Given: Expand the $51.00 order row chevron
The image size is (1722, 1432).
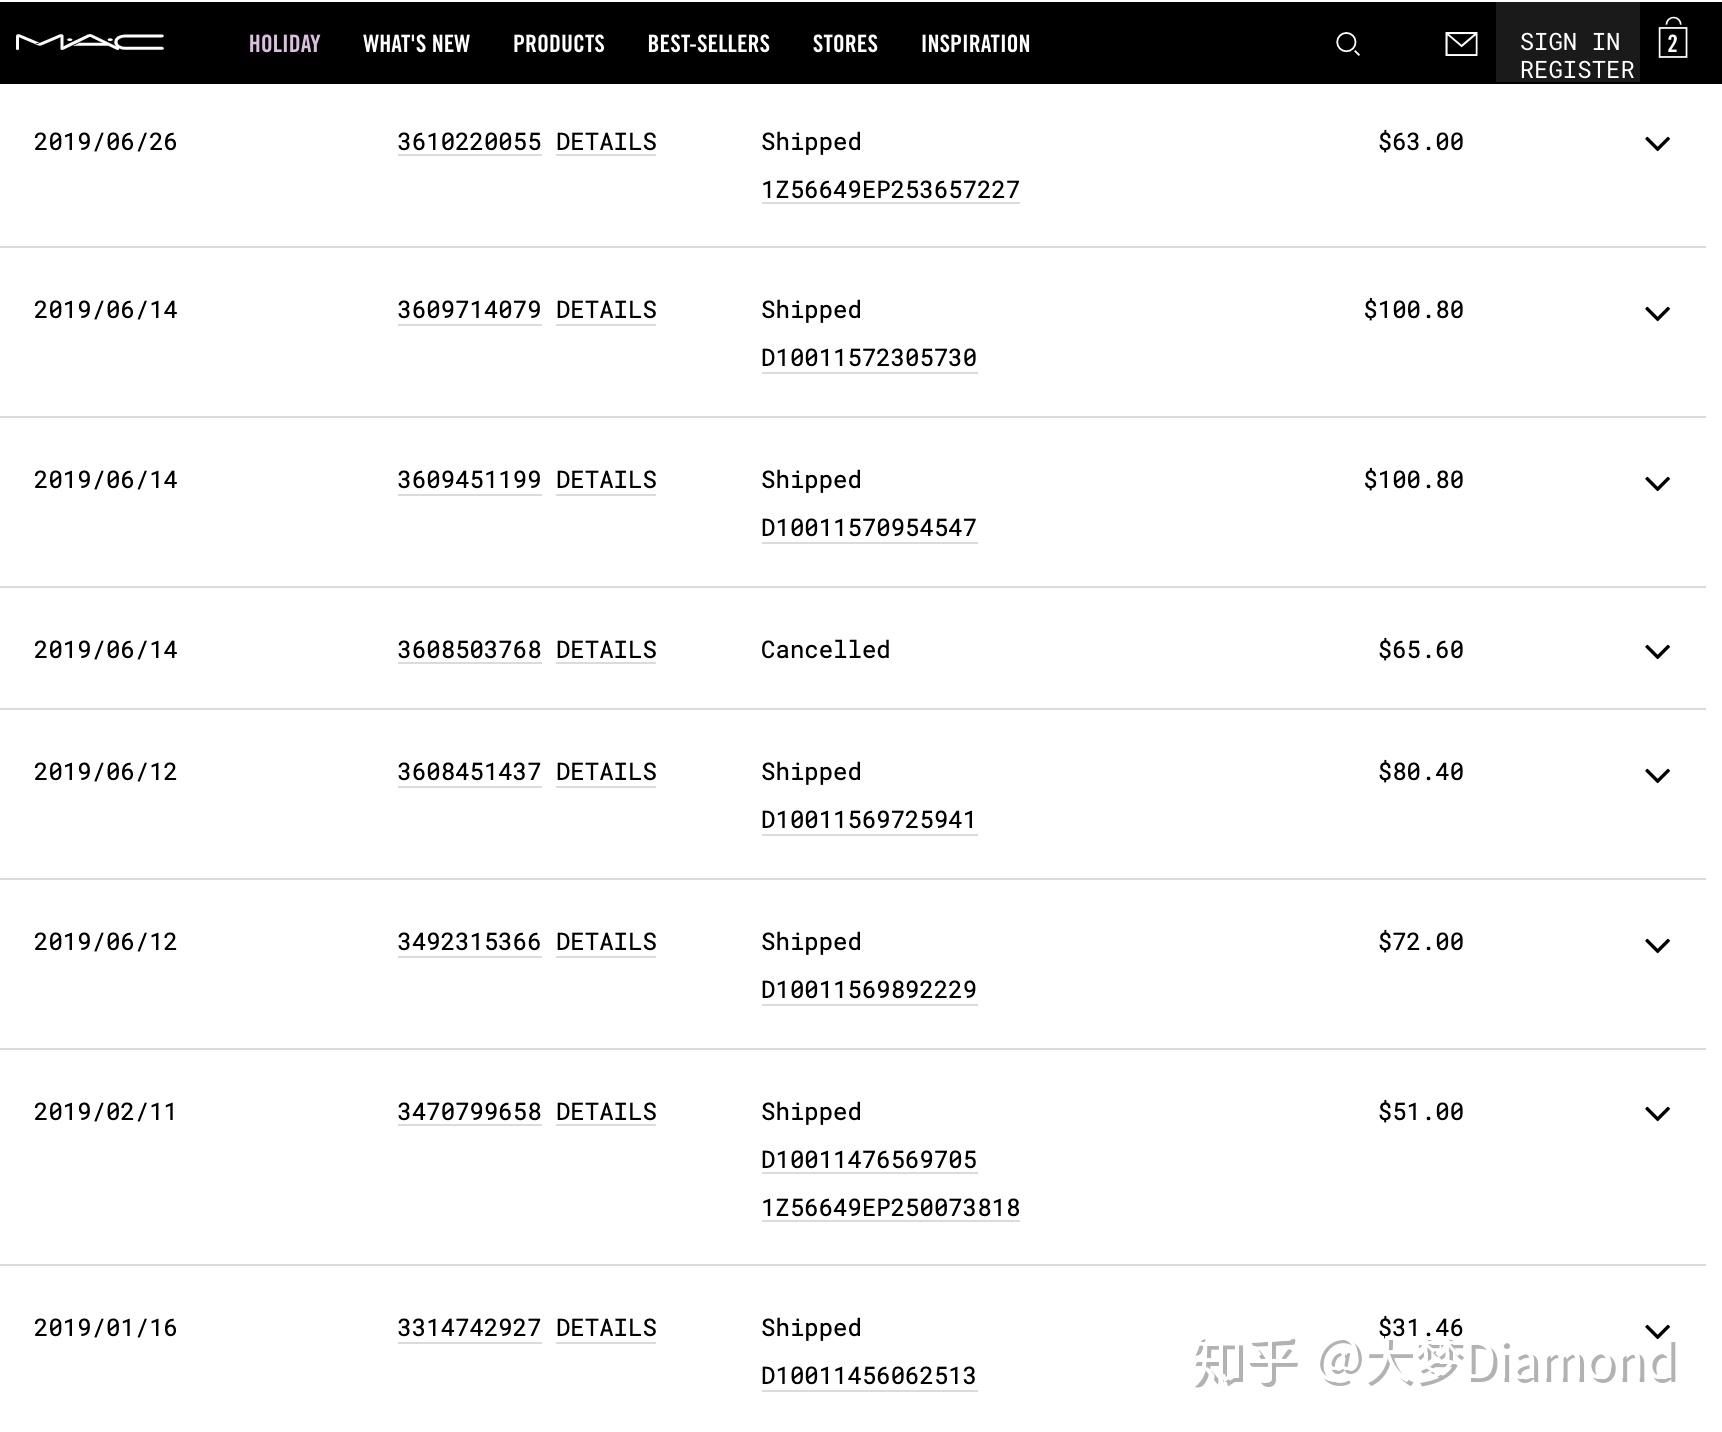Looking at the screenshot, I should tap(1657, 1114).
